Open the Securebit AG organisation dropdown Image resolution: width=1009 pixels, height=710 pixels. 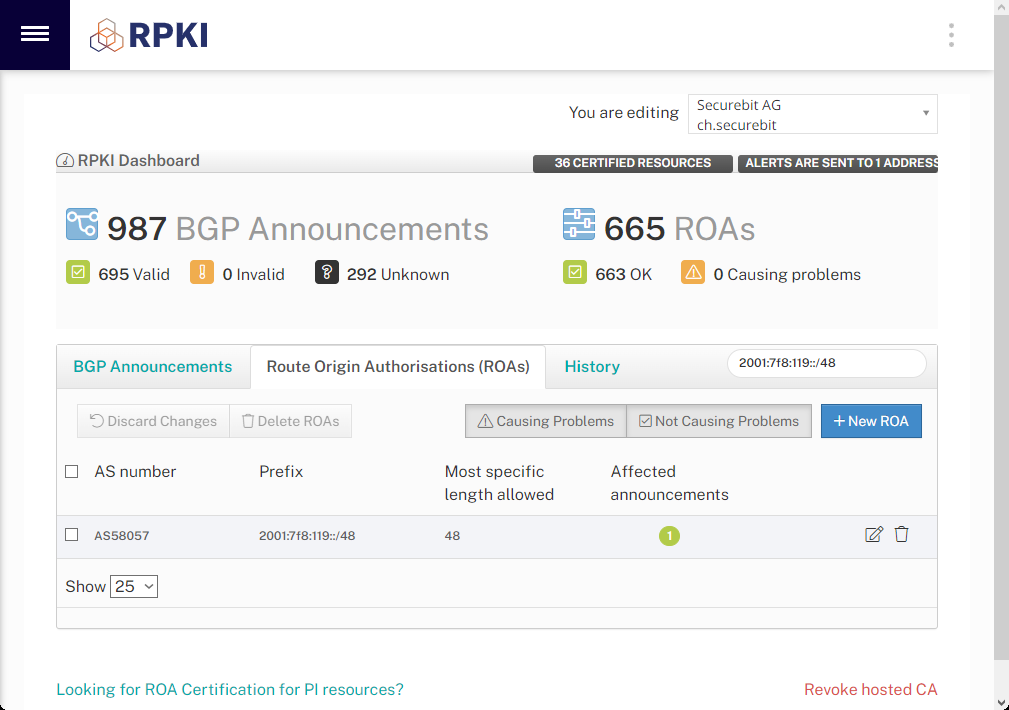[x=813, y=115]
